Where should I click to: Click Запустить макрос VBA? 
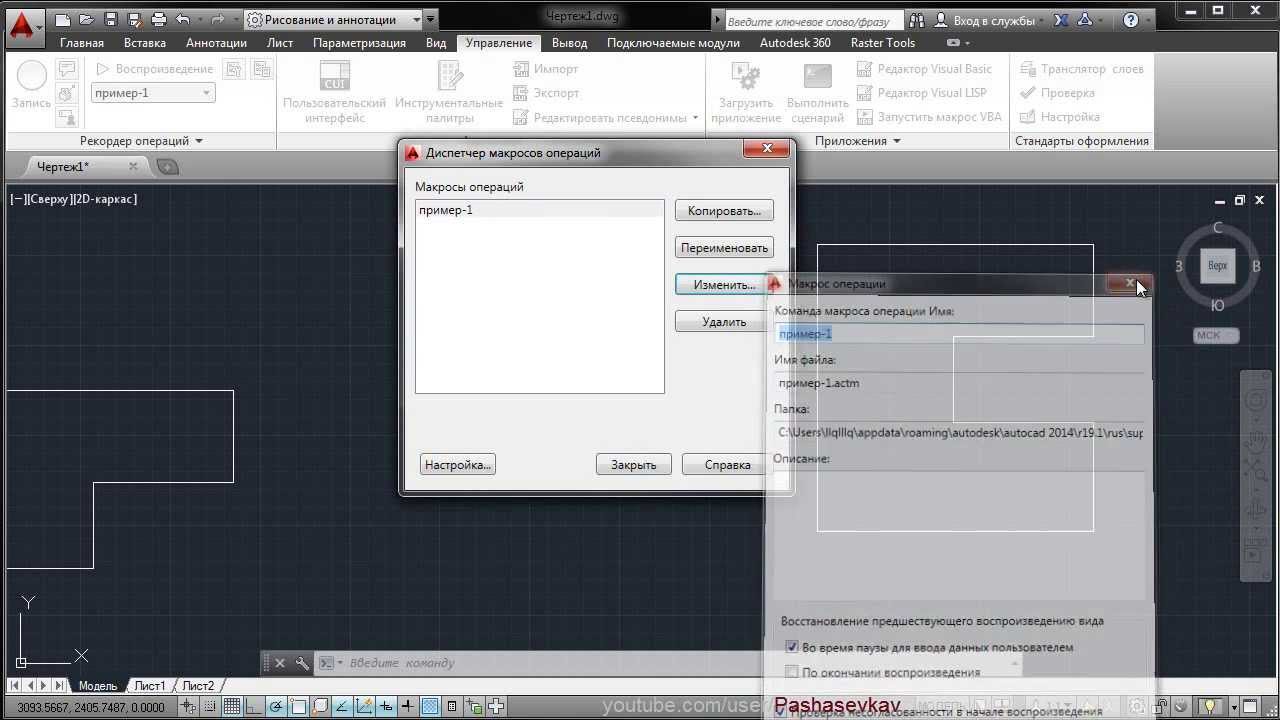929,117
